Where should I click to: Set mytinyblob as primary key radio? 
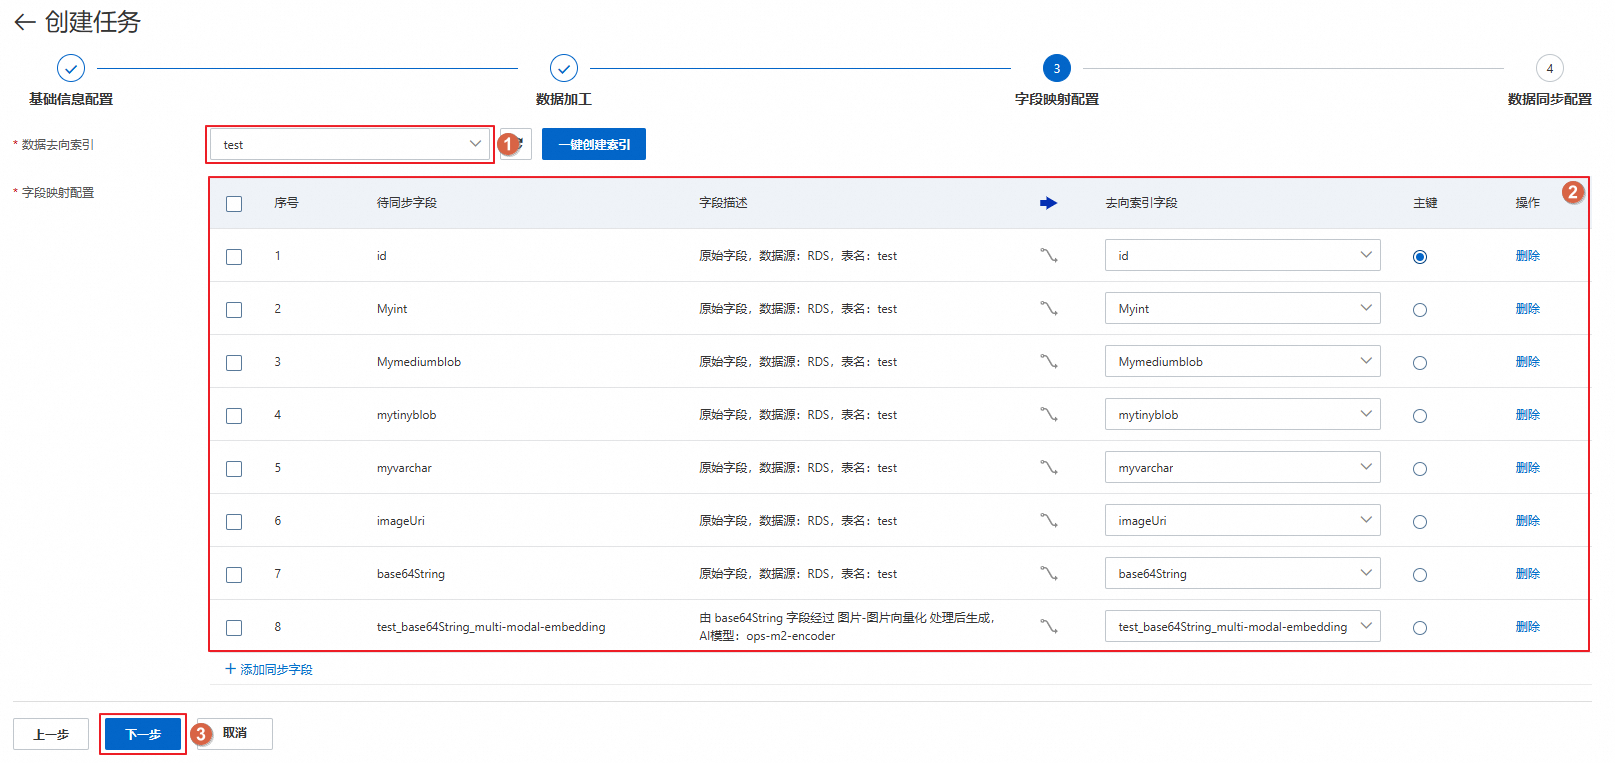click(x=1420, y=416)
